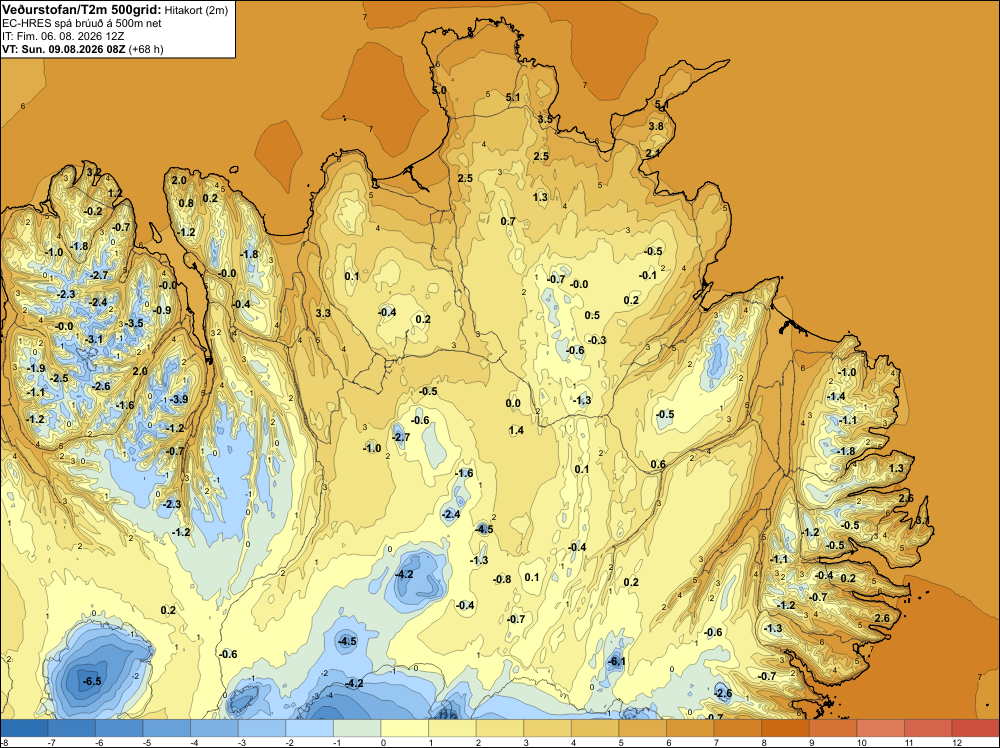1000x748 pixels.
Task: Select the -3.5 temperature label
Action: tap(135, 323)
